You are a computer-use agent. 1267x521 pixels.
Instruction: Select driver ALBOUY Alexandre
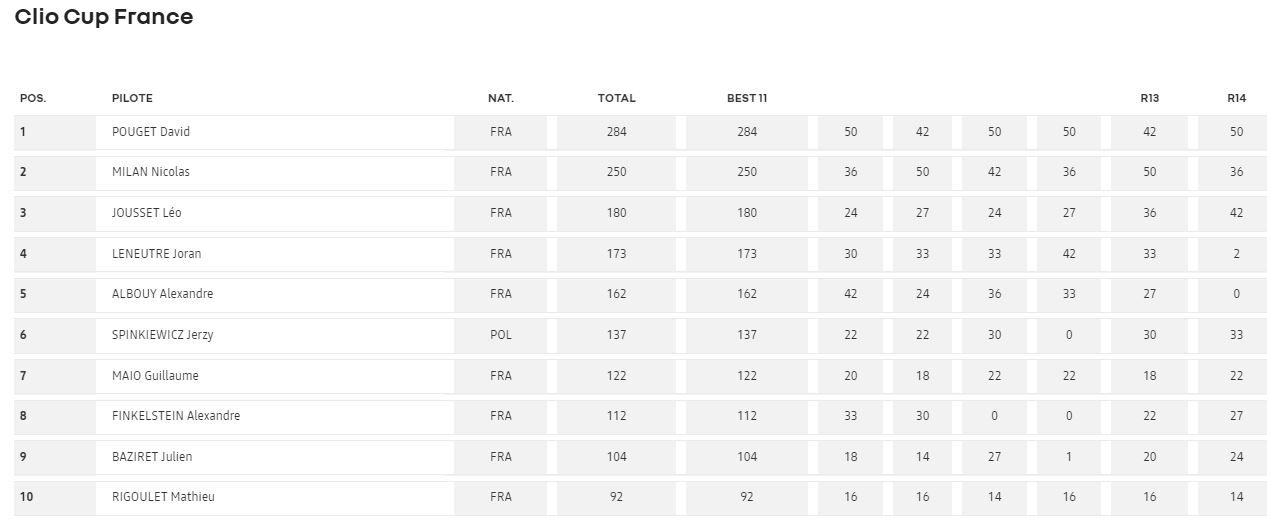[163, 294]
